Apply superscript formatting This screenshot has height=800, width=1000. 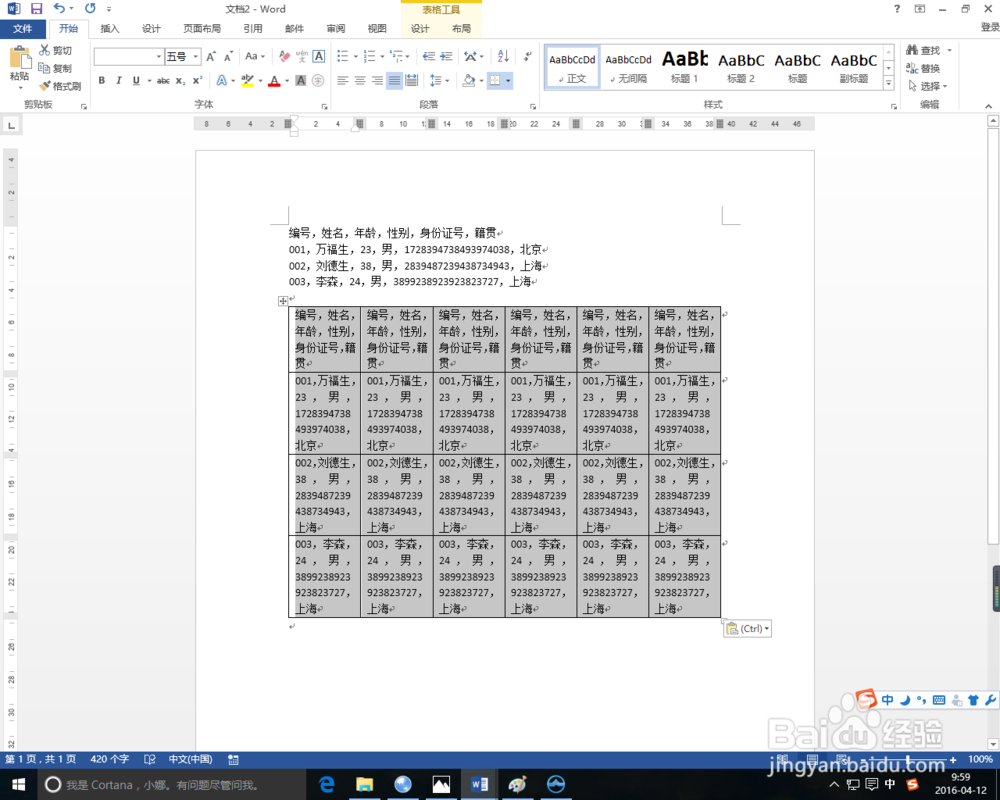click(197, 80)
